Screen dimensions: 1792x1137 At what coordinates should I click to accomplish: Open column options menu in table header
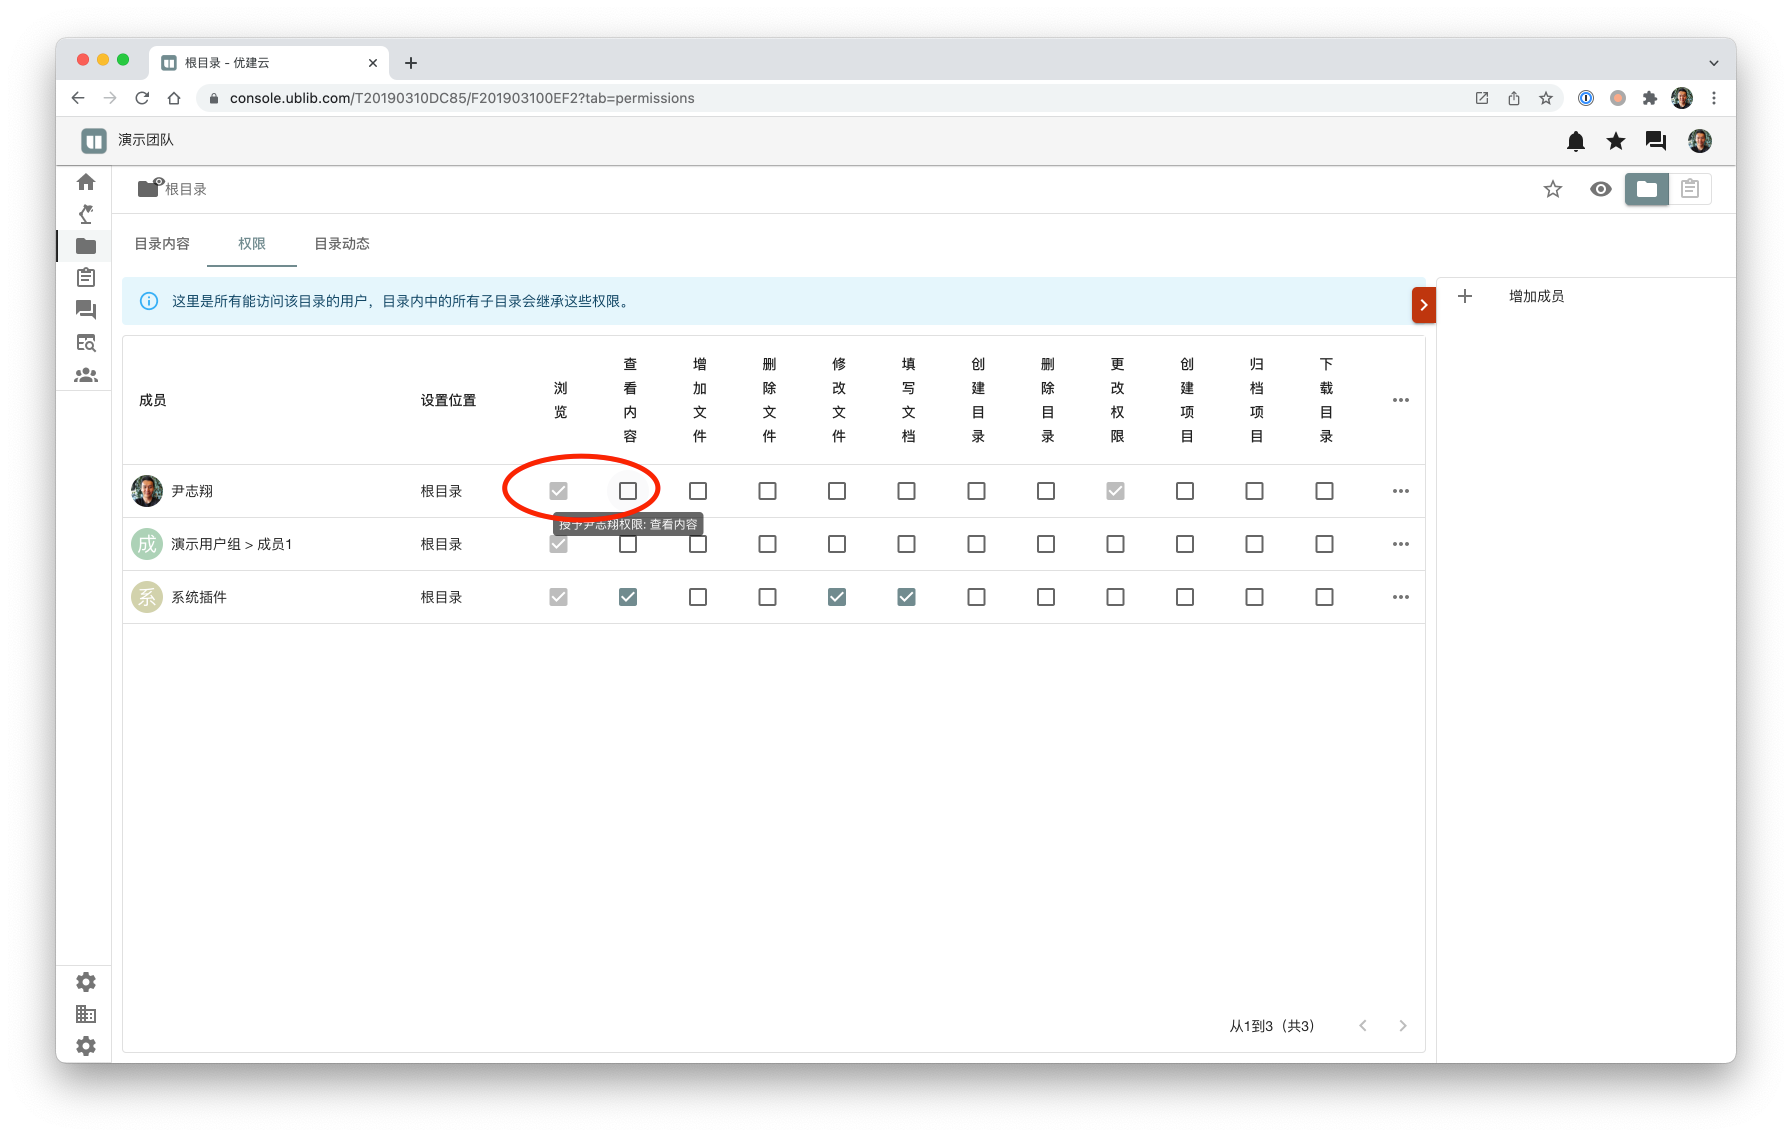click(x=1400, y=400)
